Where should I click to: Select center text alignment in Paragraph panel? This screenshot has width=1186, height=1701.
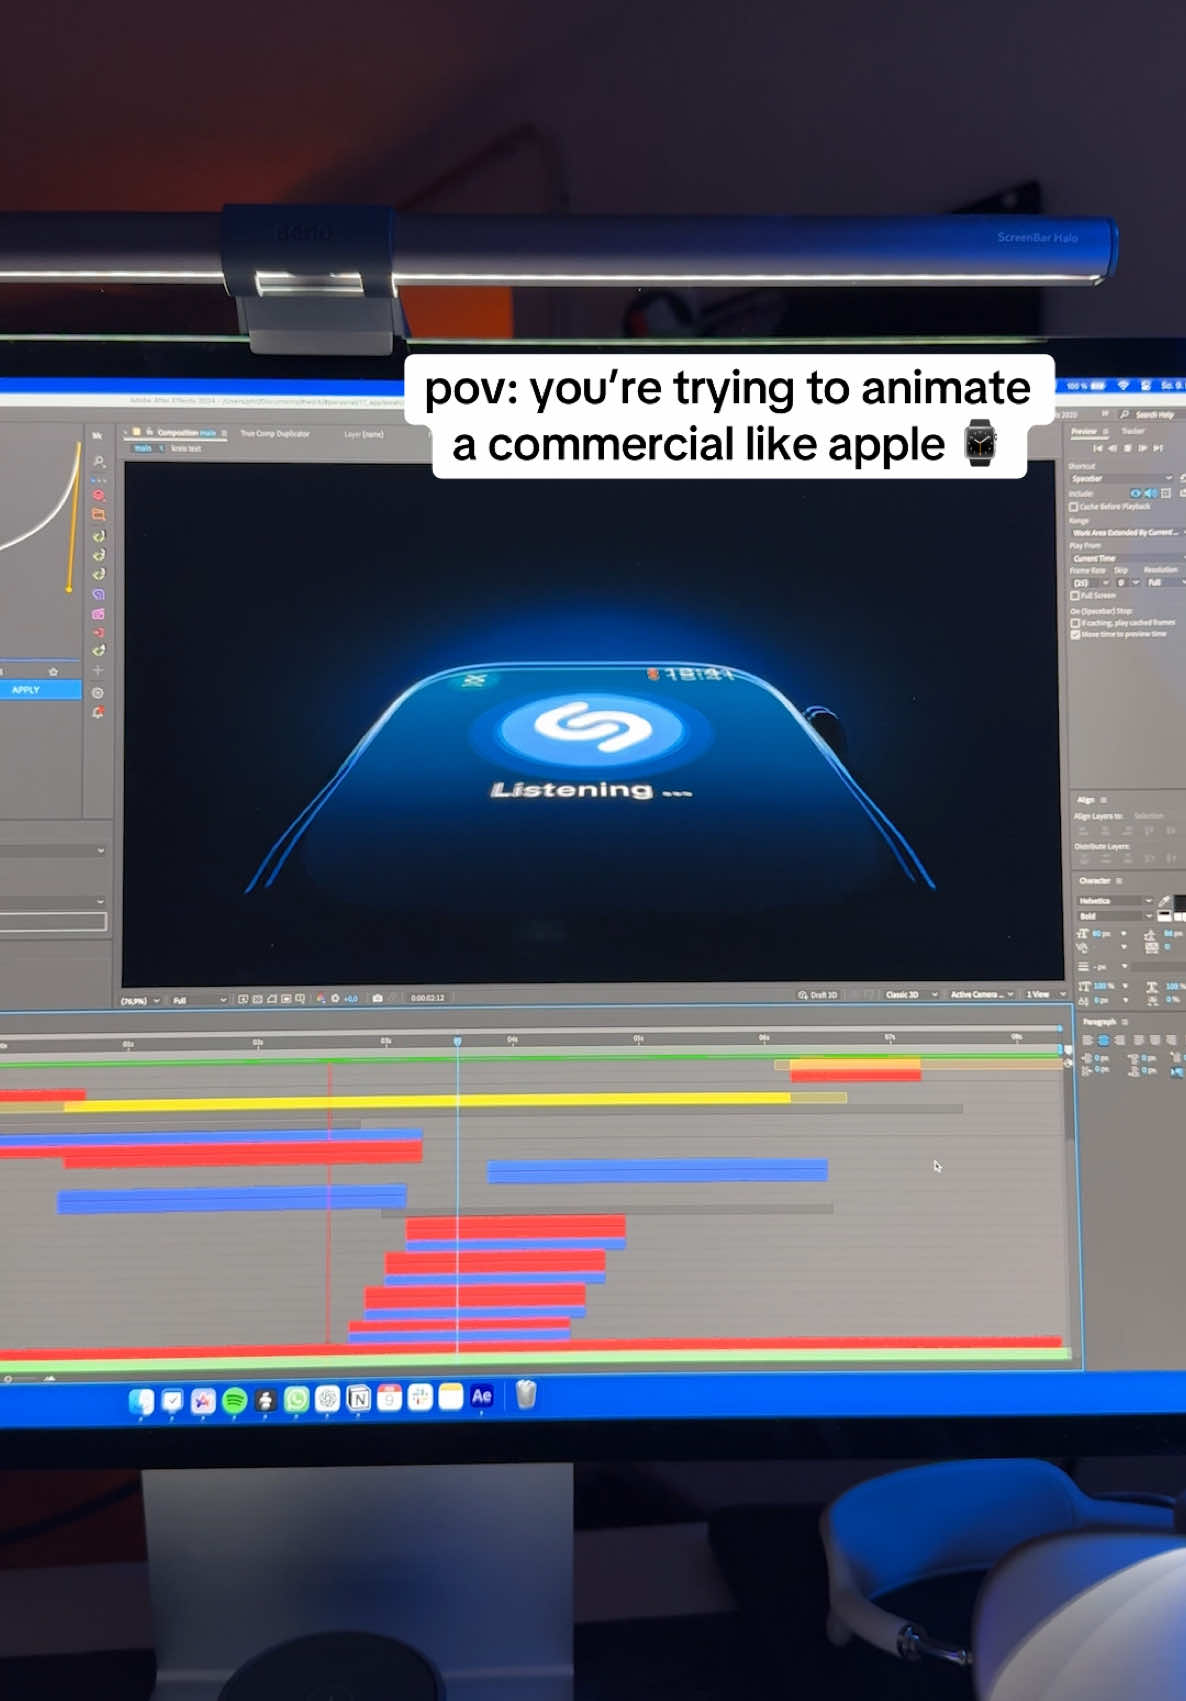1103,1040
